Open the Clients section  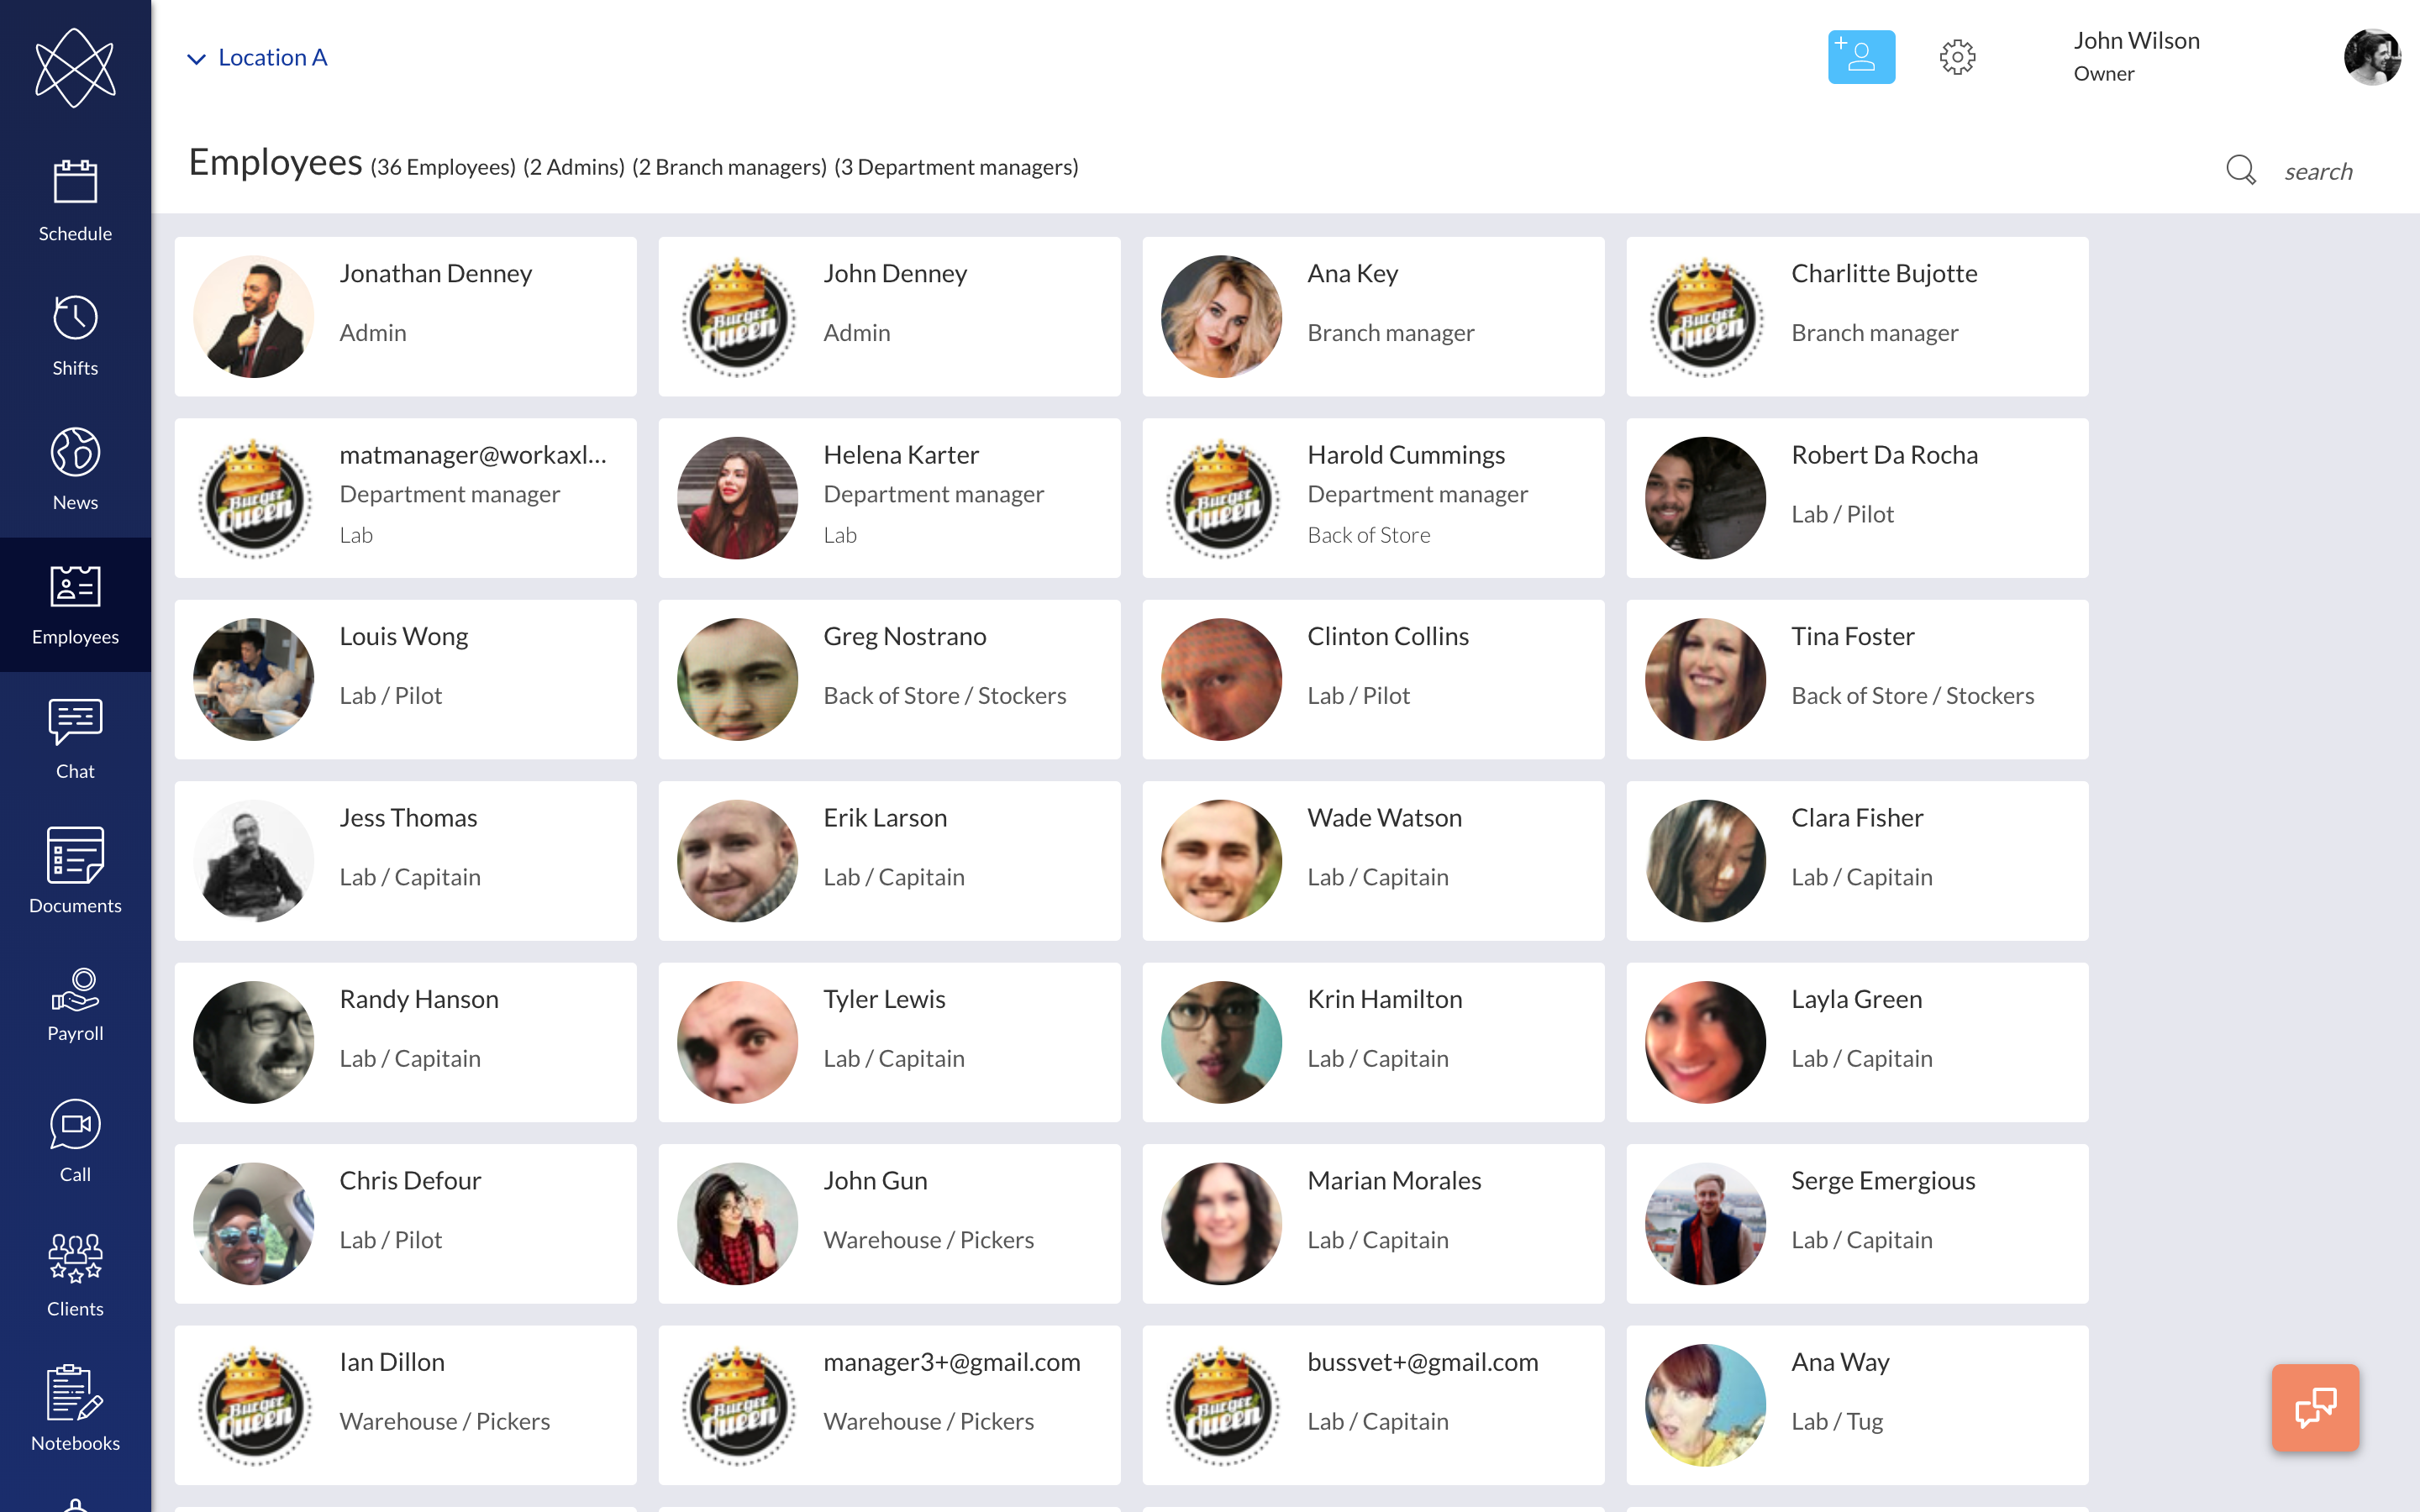pos(75,1274)
